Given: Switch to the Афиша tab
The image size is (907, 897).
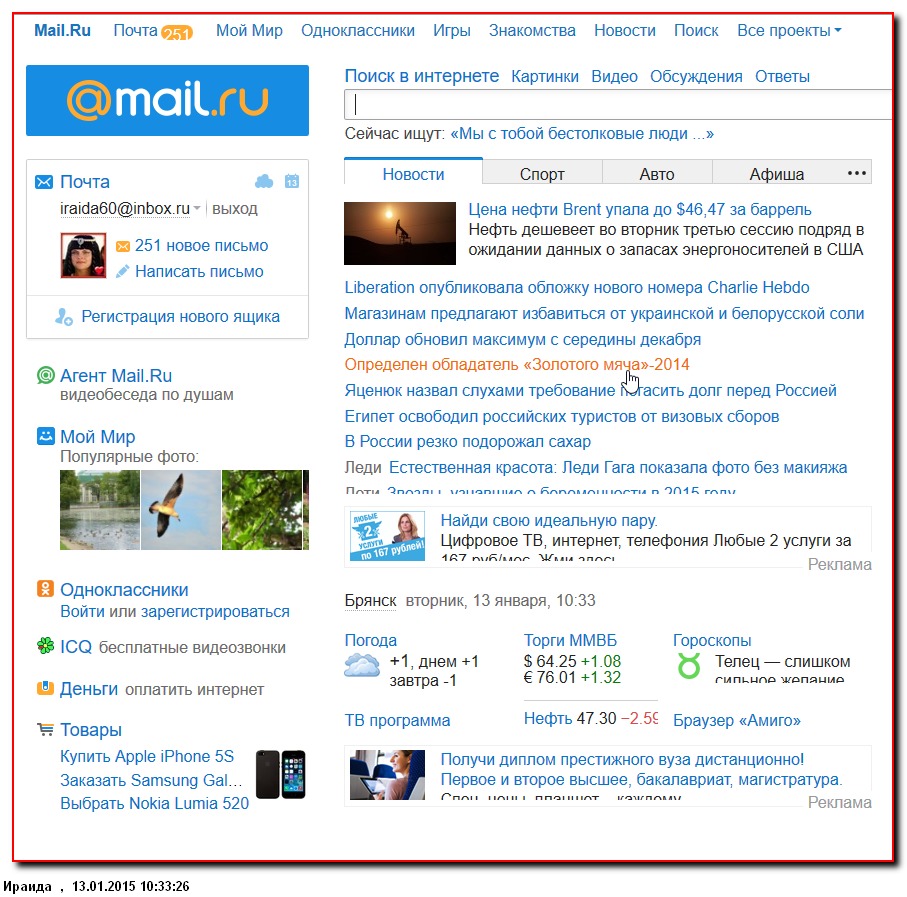Looking at the screenshot, I should (776, 174).
